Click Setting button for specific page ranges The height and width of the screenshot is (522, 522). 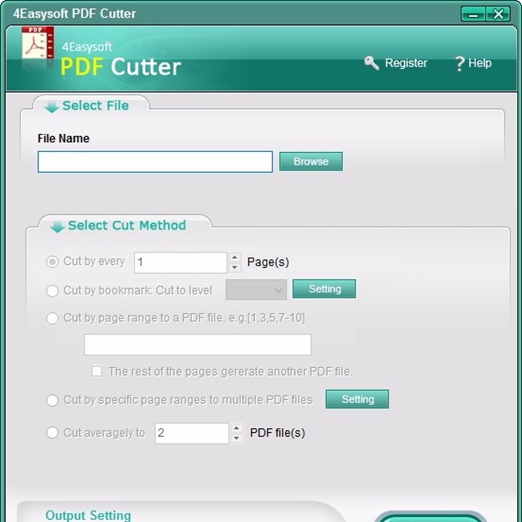coord(357,399)
